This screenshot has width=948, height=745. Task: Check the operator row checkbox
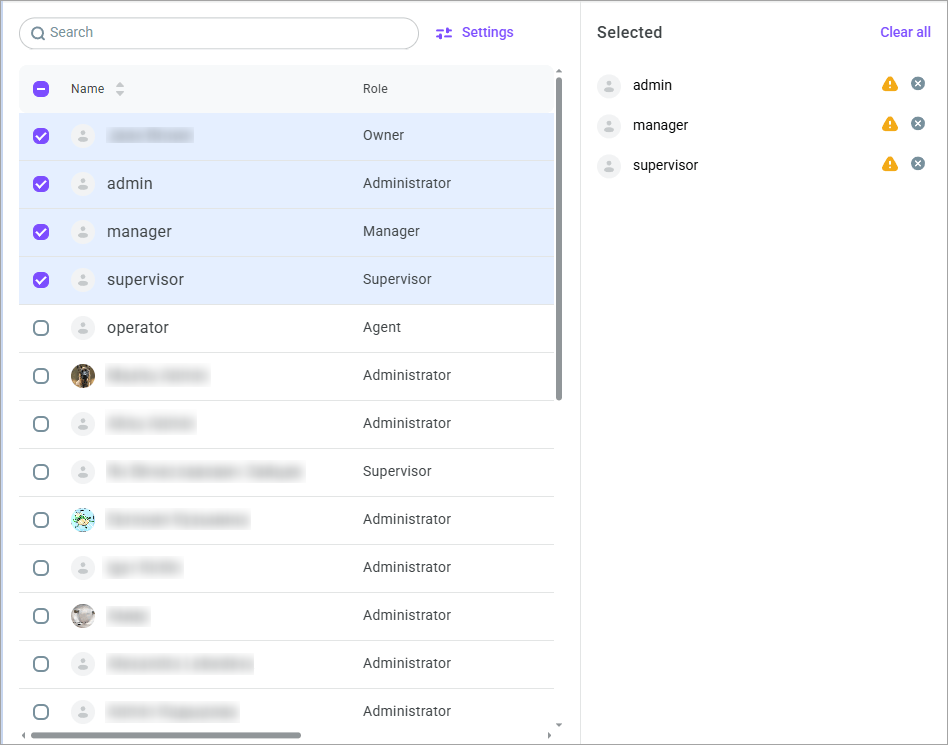(41, 328)
